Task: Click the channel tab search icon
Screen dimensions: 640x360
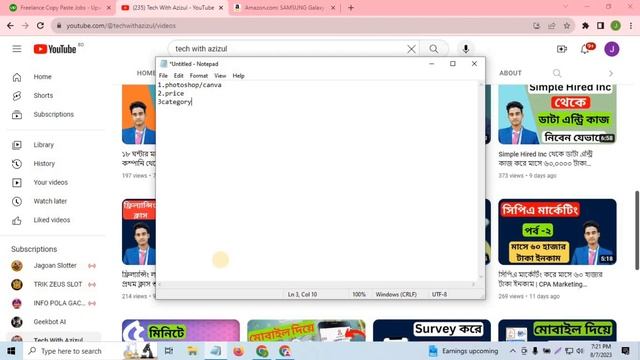Action: click(557, 73)
